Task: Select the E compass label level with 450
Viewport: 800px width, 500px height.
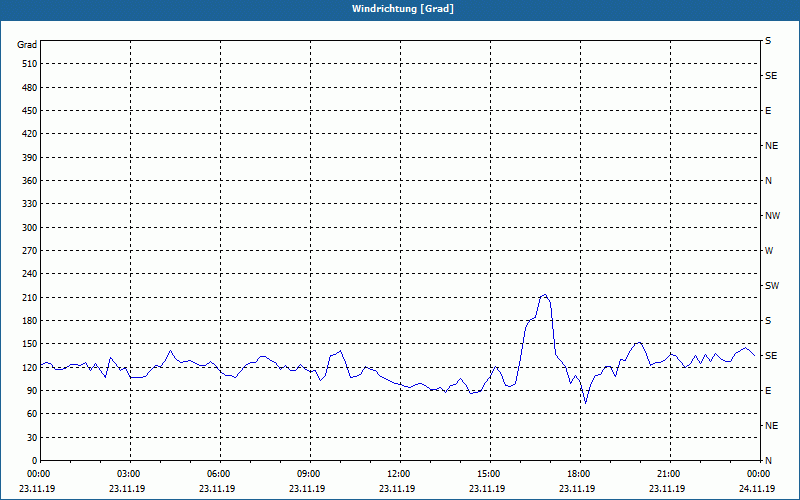Action: pyautogui.click(x=768, y=111)
